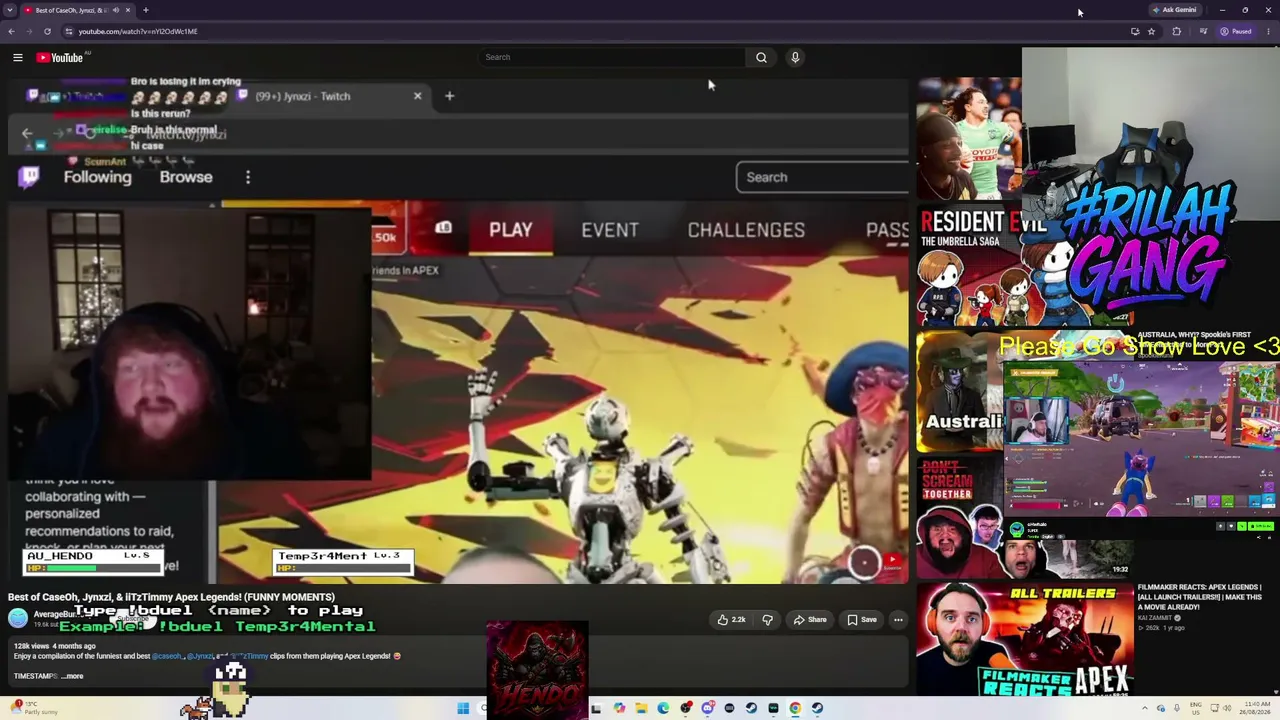The height and width of the screenshot is (720, 1280).
Task: Open Microsoft Edge from the taskbar
Action: pyautogui.click(x=663, y=709)
